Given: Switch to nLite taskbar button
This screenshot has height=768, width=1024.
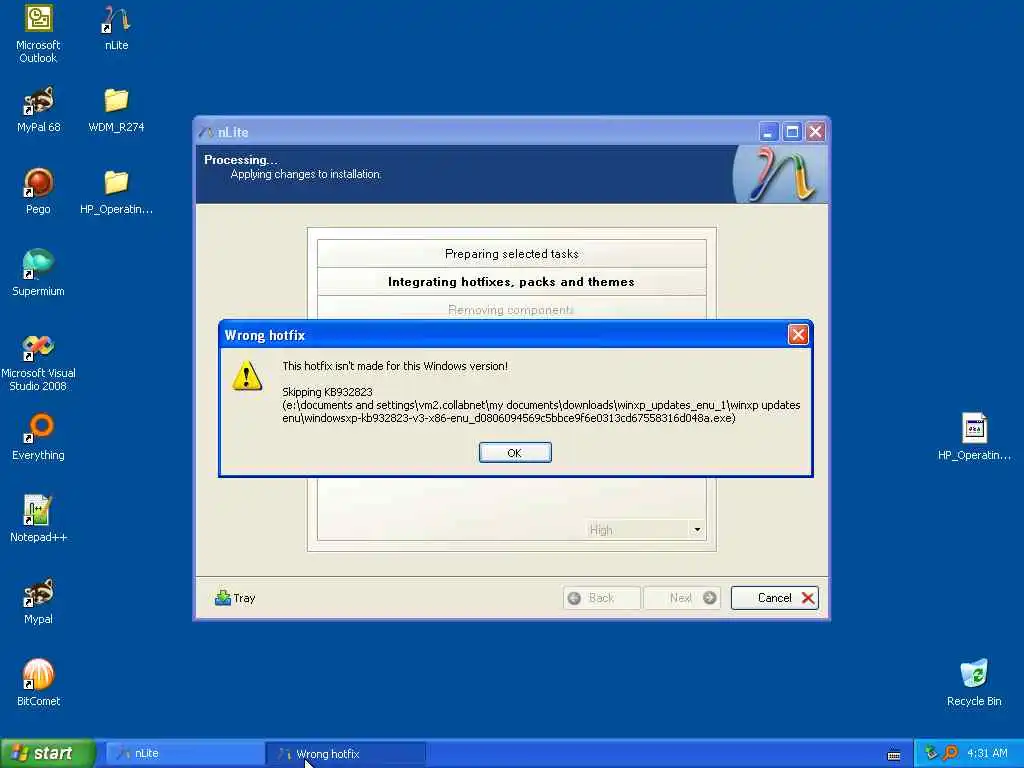Looking at the screenshot, I should point(185,754).
